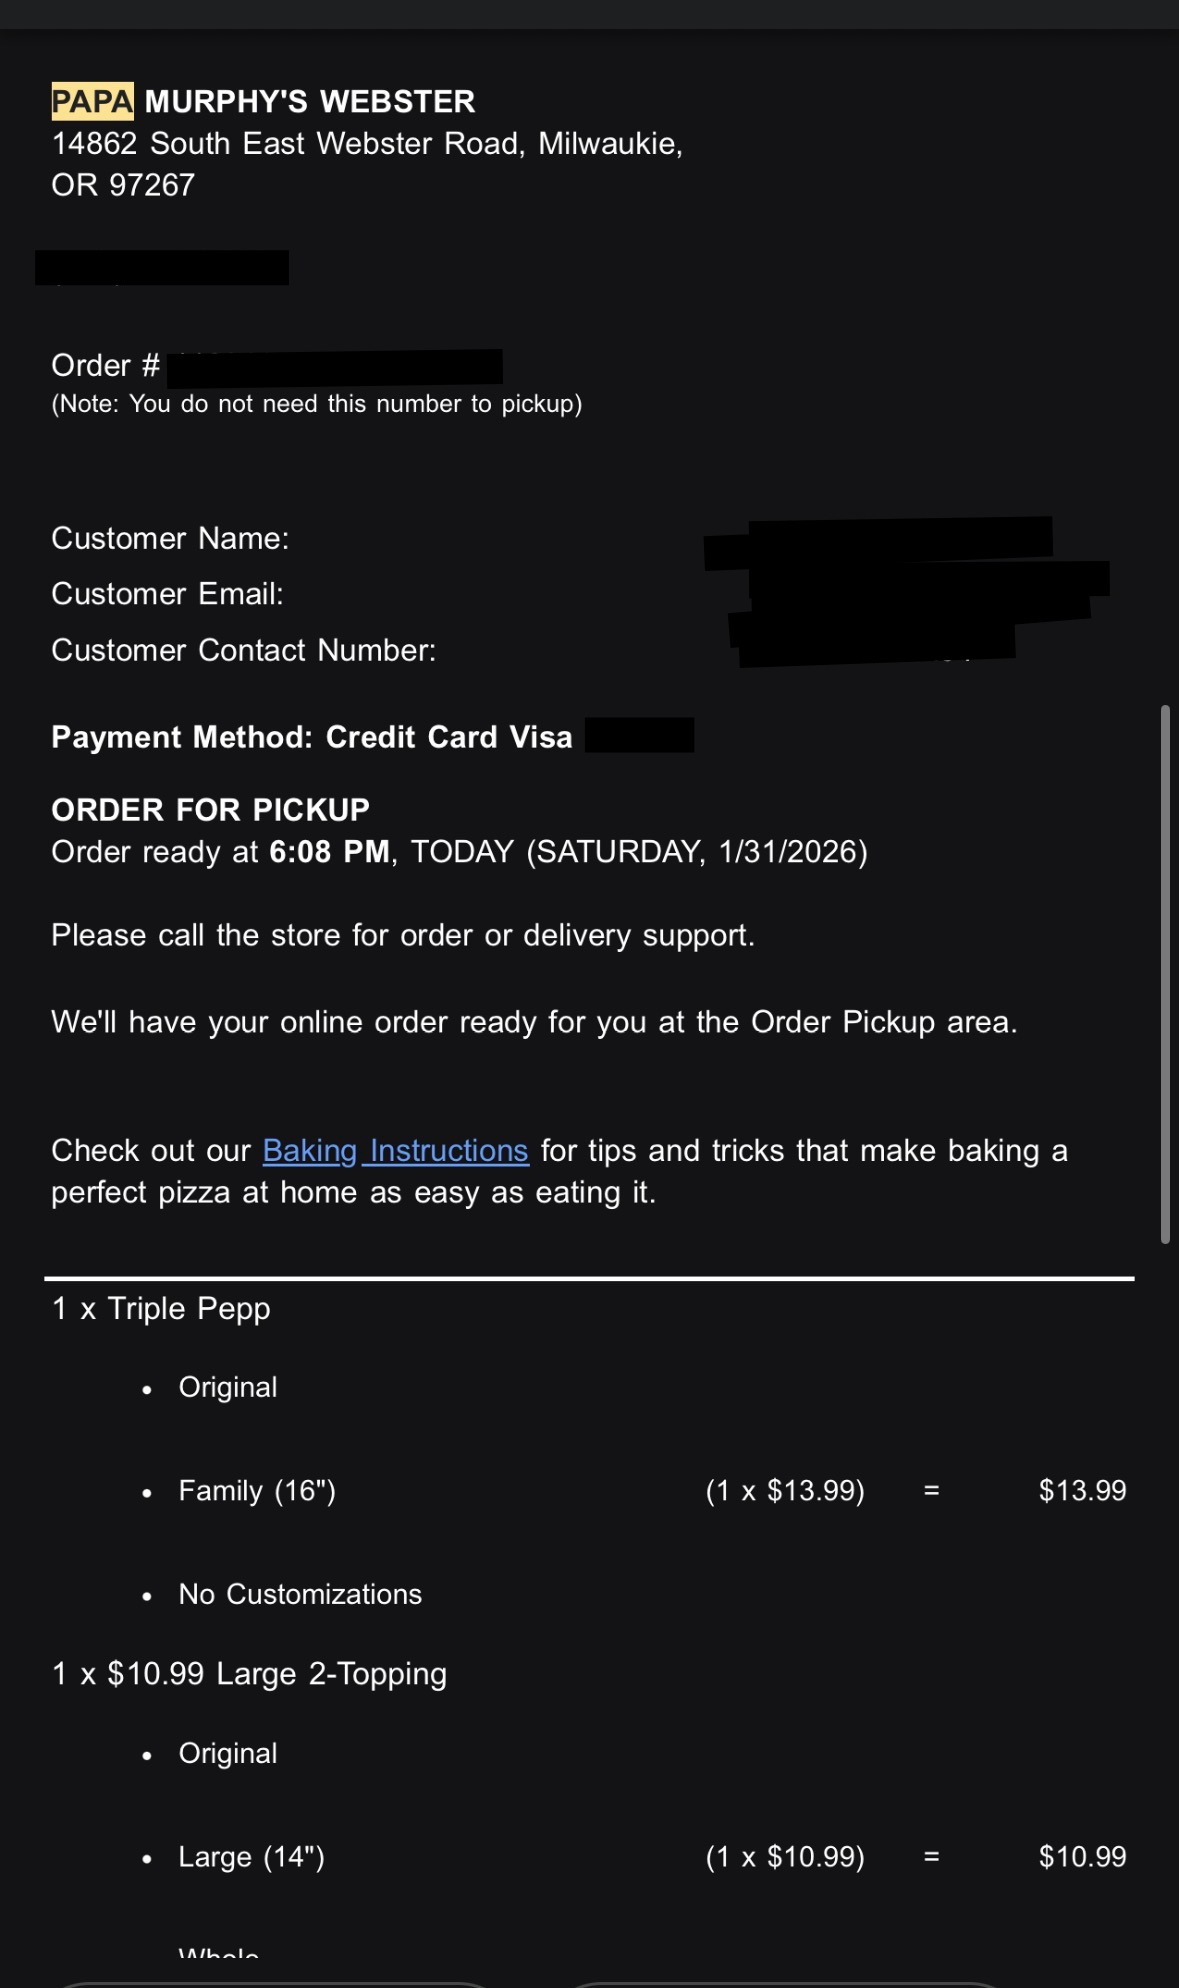Click the MURPHY'S WEBSTER store title

310,102
